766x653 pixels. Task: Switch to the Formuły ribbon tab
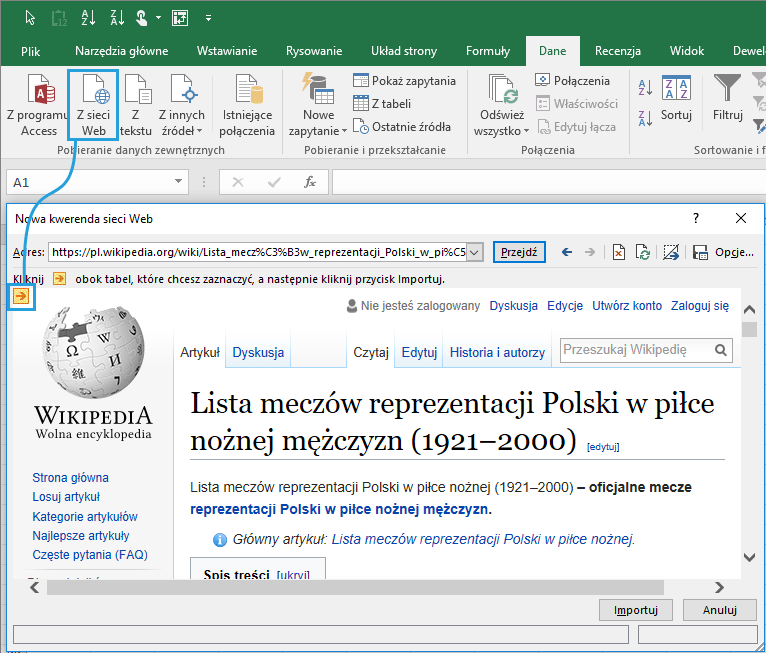coord(488,51)
